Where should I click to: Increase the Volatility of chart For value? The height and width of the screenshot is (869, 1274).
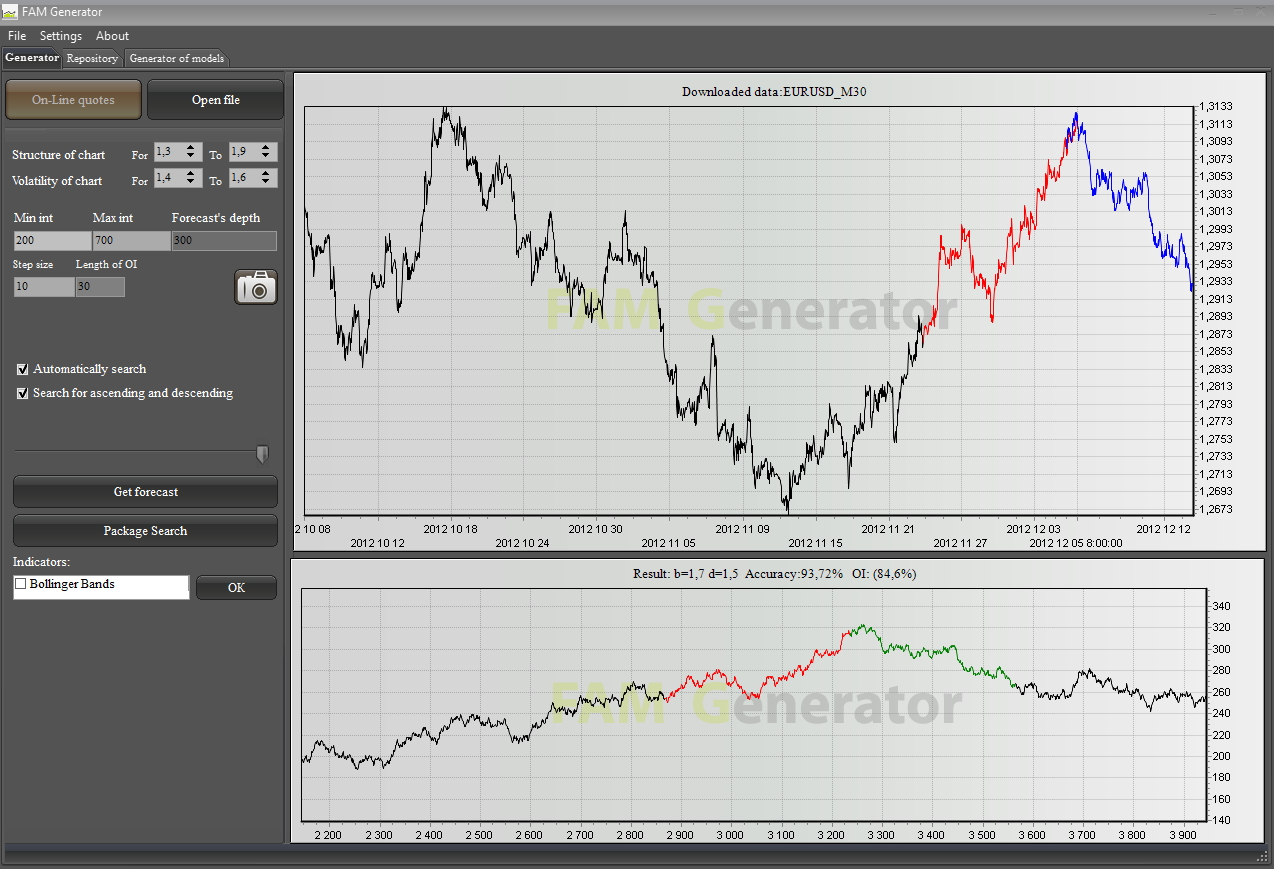pos(192,174)
